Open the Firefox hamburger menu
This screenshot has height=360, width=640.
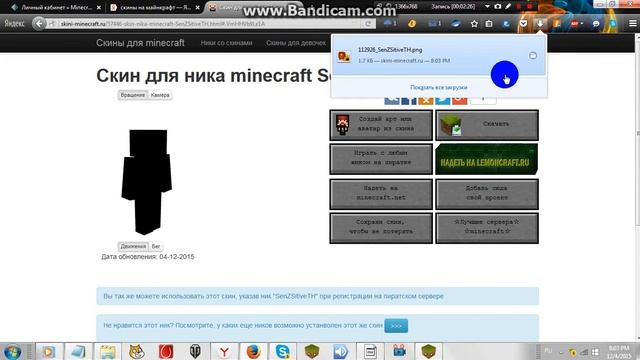click(632, 24)
